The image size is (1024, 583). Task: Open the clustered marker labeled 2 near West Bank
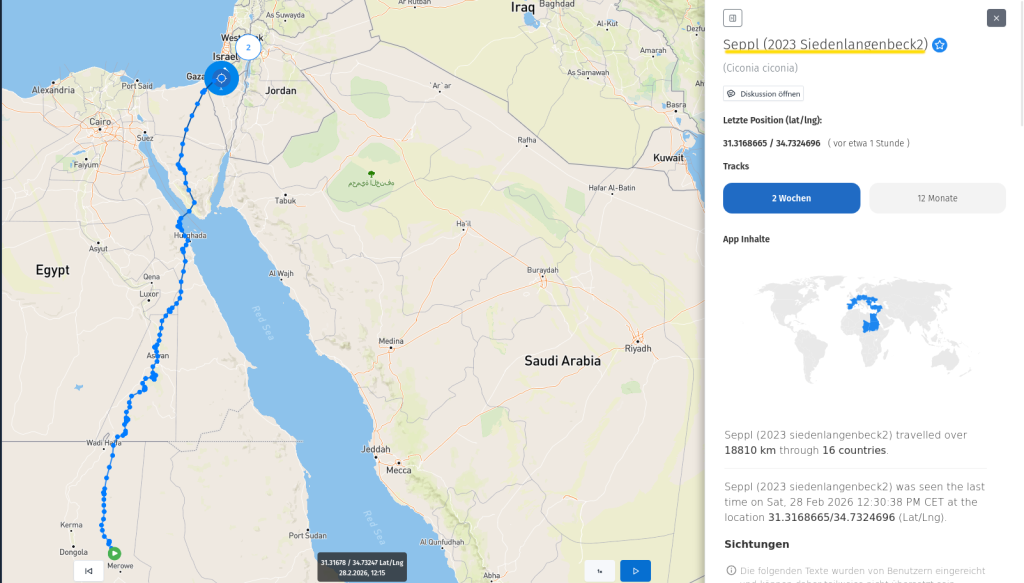pyautogui.click(x=246, y=46)
